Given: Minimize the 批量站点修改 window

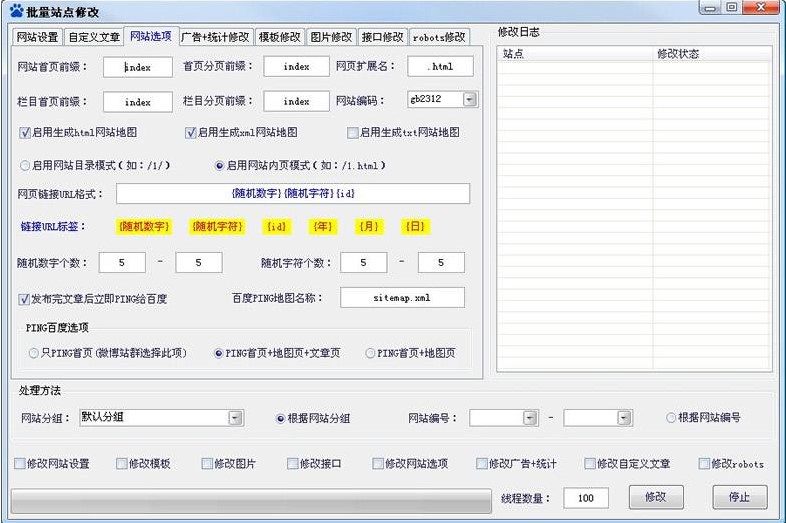Looking at the screenshot, I should click(709, 8).
